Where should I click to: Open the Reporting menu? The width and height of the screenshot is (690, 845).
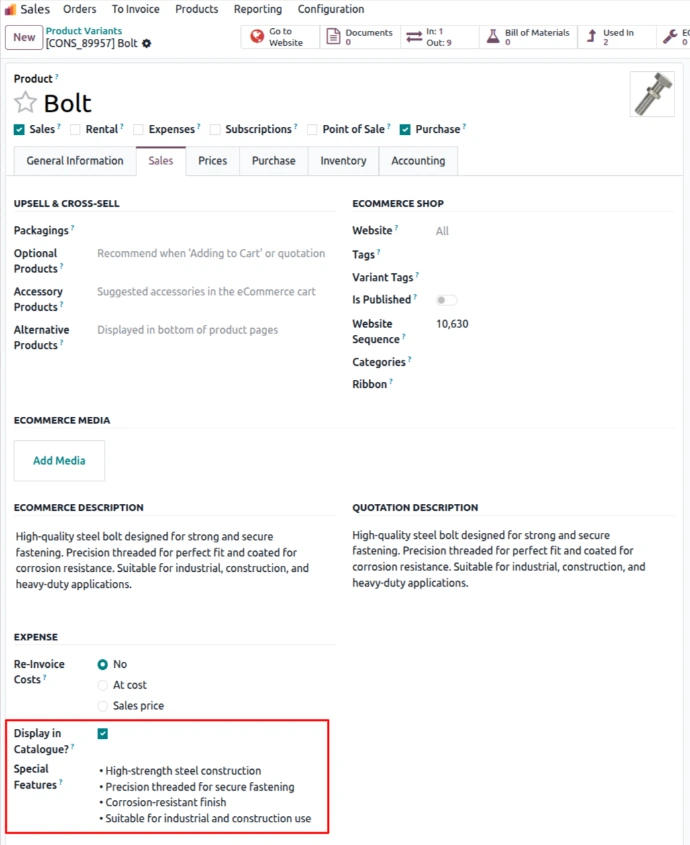(x=258, y=9)
